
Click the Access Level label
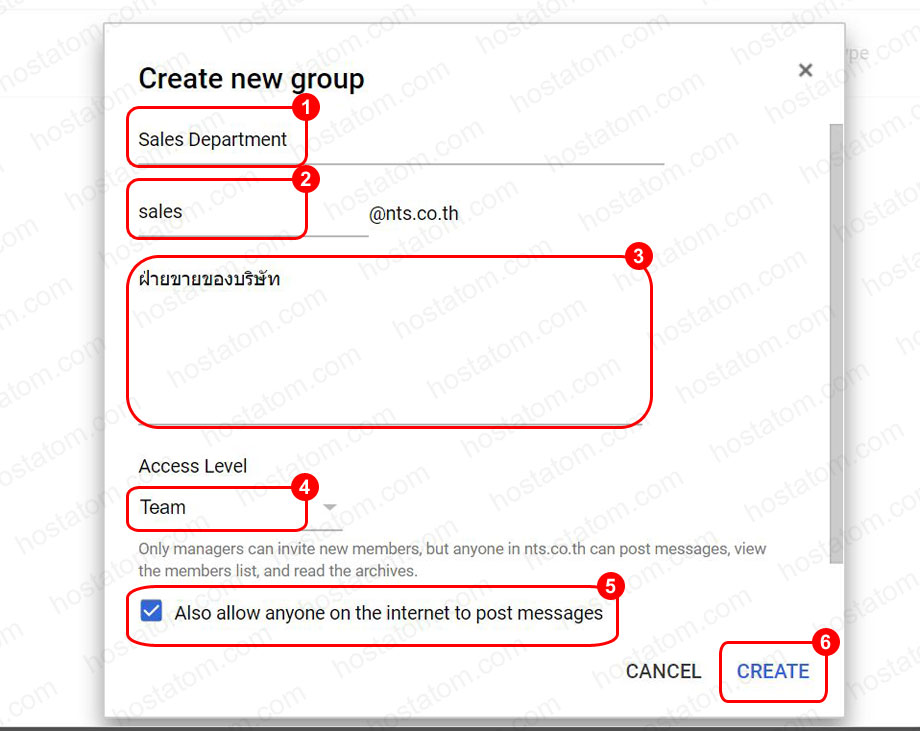click(x=193, y=466)
